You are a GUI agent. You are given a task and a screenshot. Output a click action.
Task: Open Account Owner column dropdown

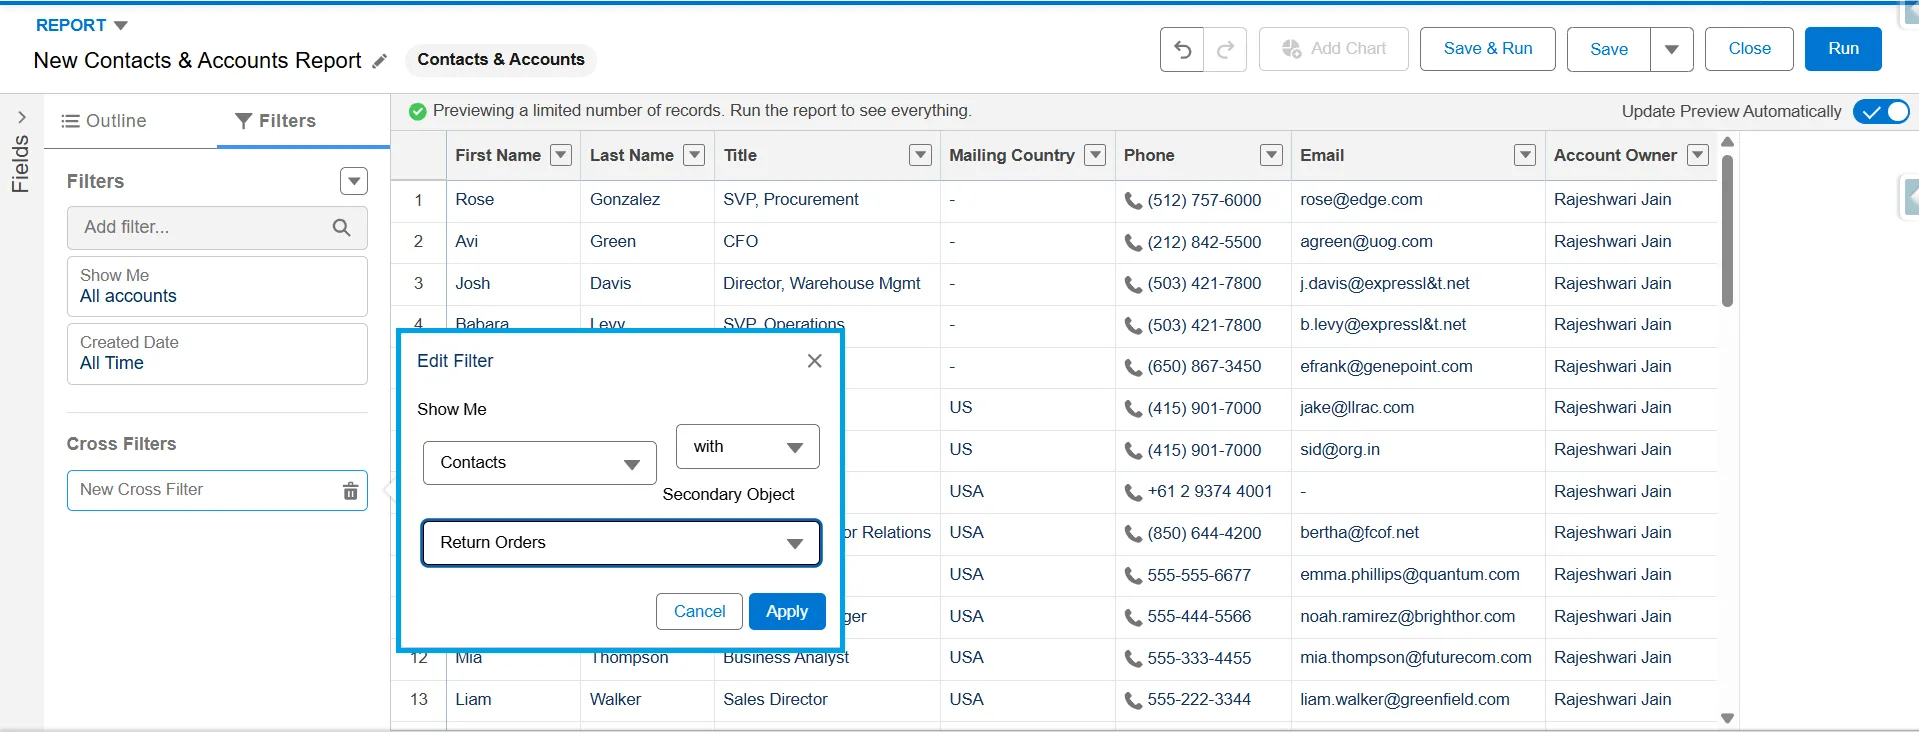1698,155
